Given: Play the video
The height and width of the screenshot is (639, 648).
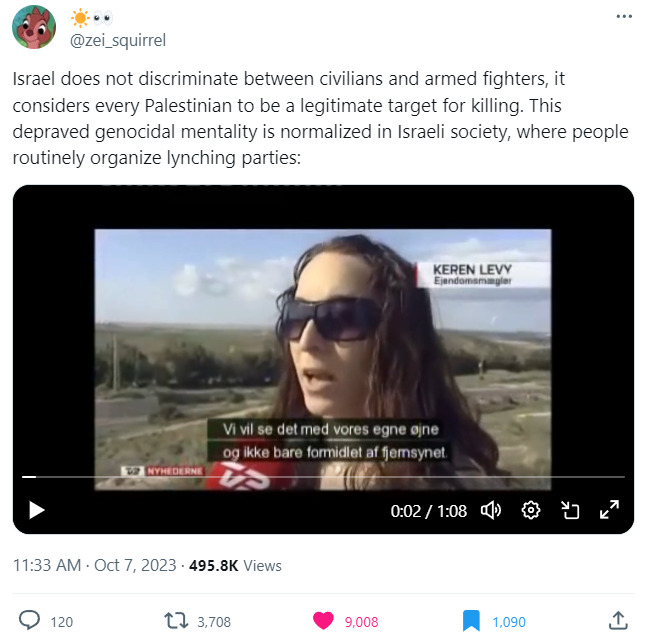Looking at the screenshot, I should (36, 510).
